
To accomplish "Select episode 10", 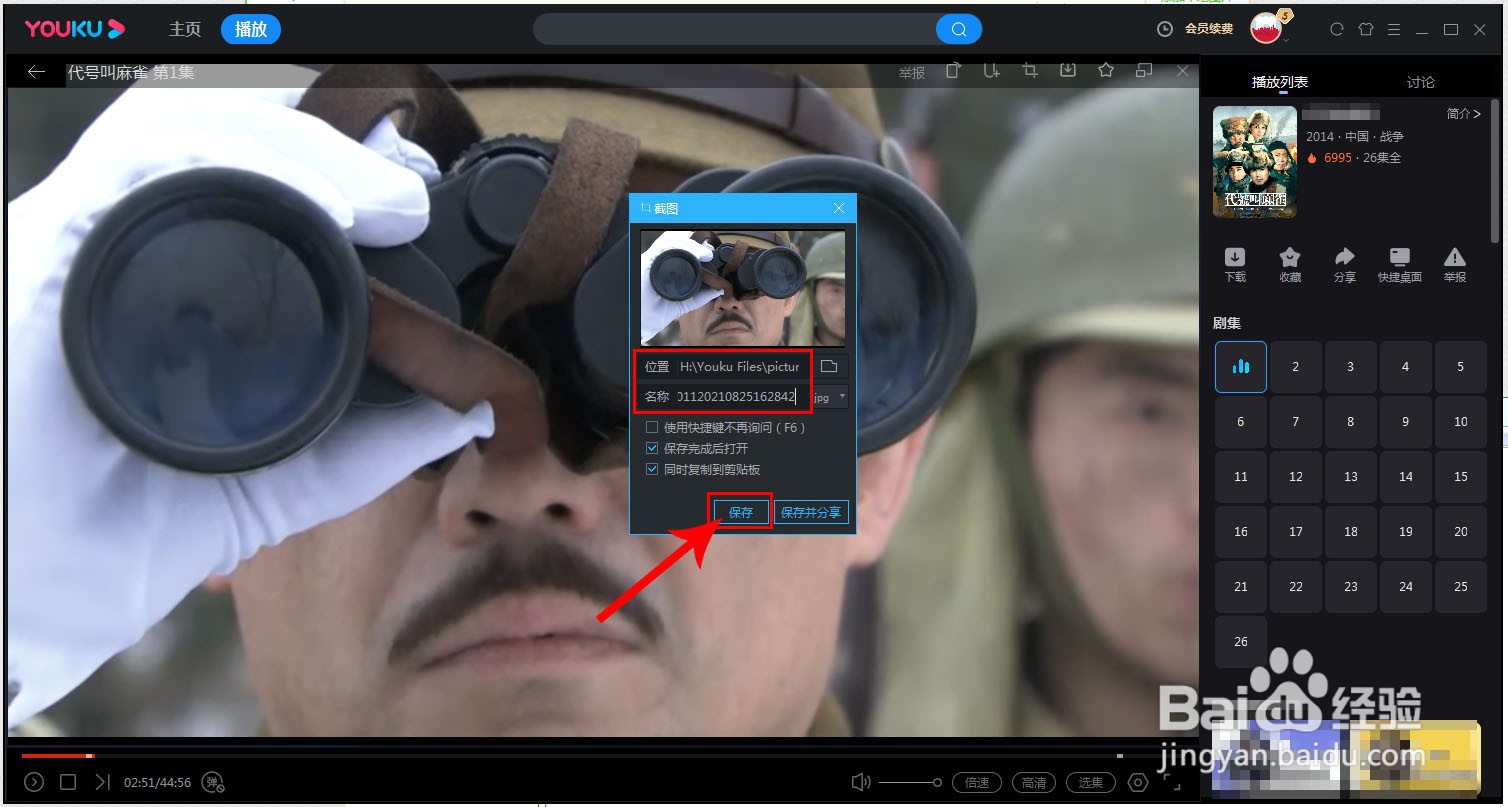I will (1461, 421).
